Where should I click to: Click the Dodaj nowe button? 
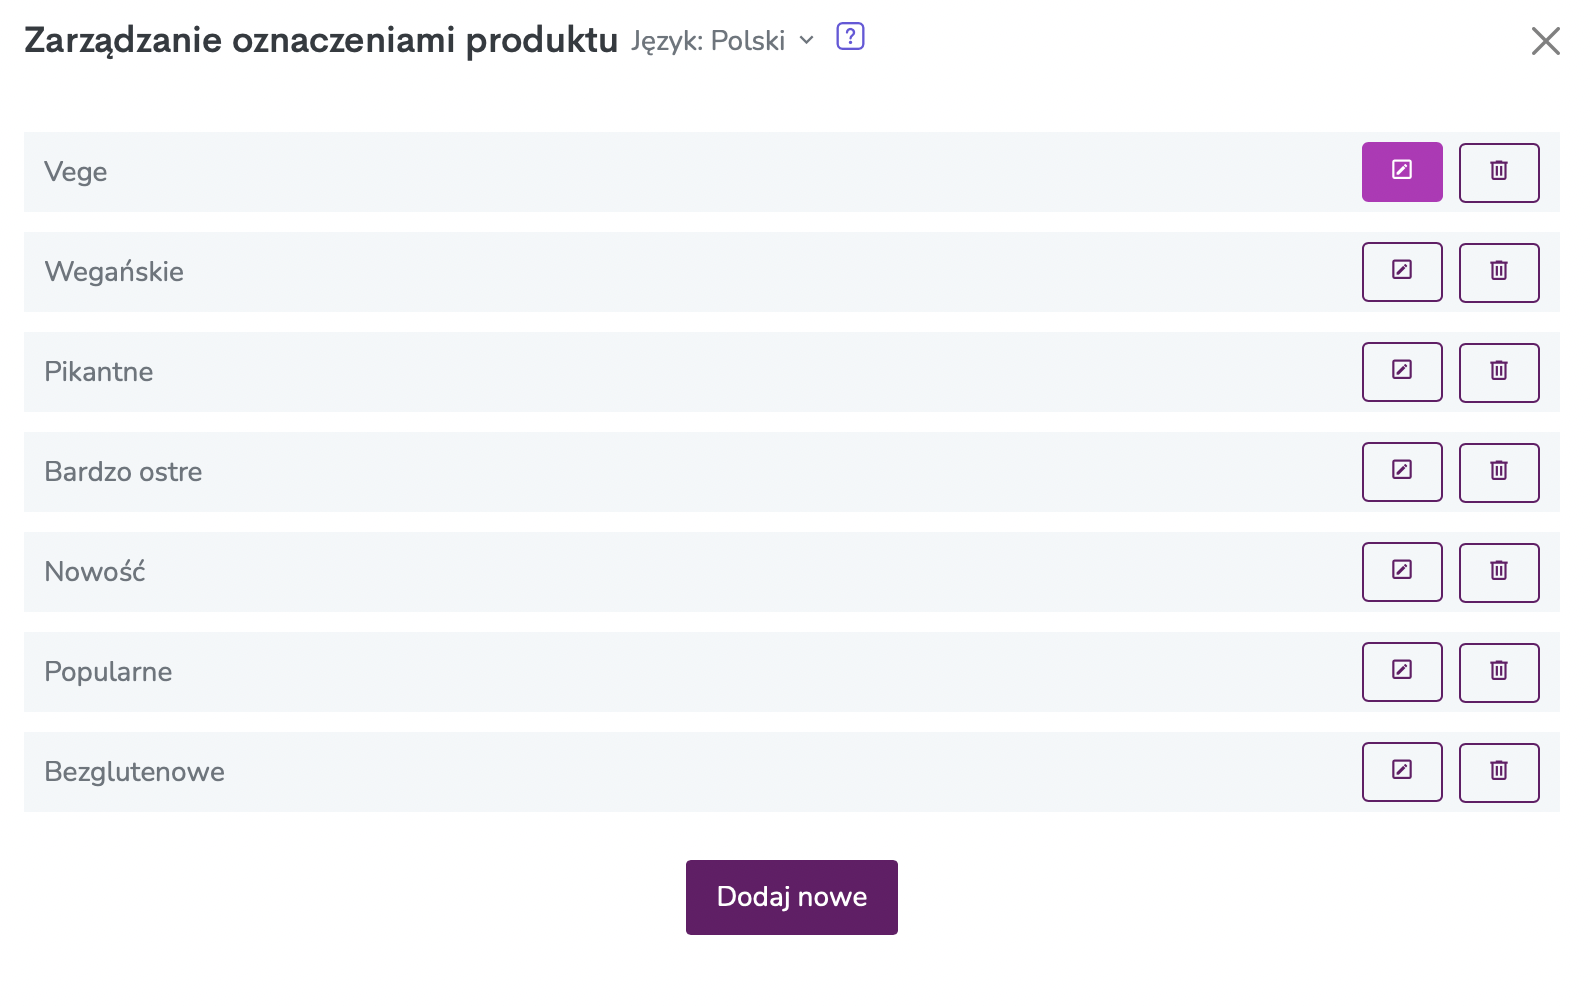[792, 897]
